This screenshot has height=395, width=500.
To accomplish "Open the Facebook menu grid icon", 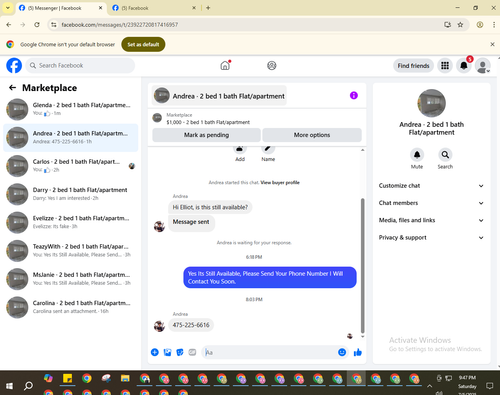I will 445,66.
